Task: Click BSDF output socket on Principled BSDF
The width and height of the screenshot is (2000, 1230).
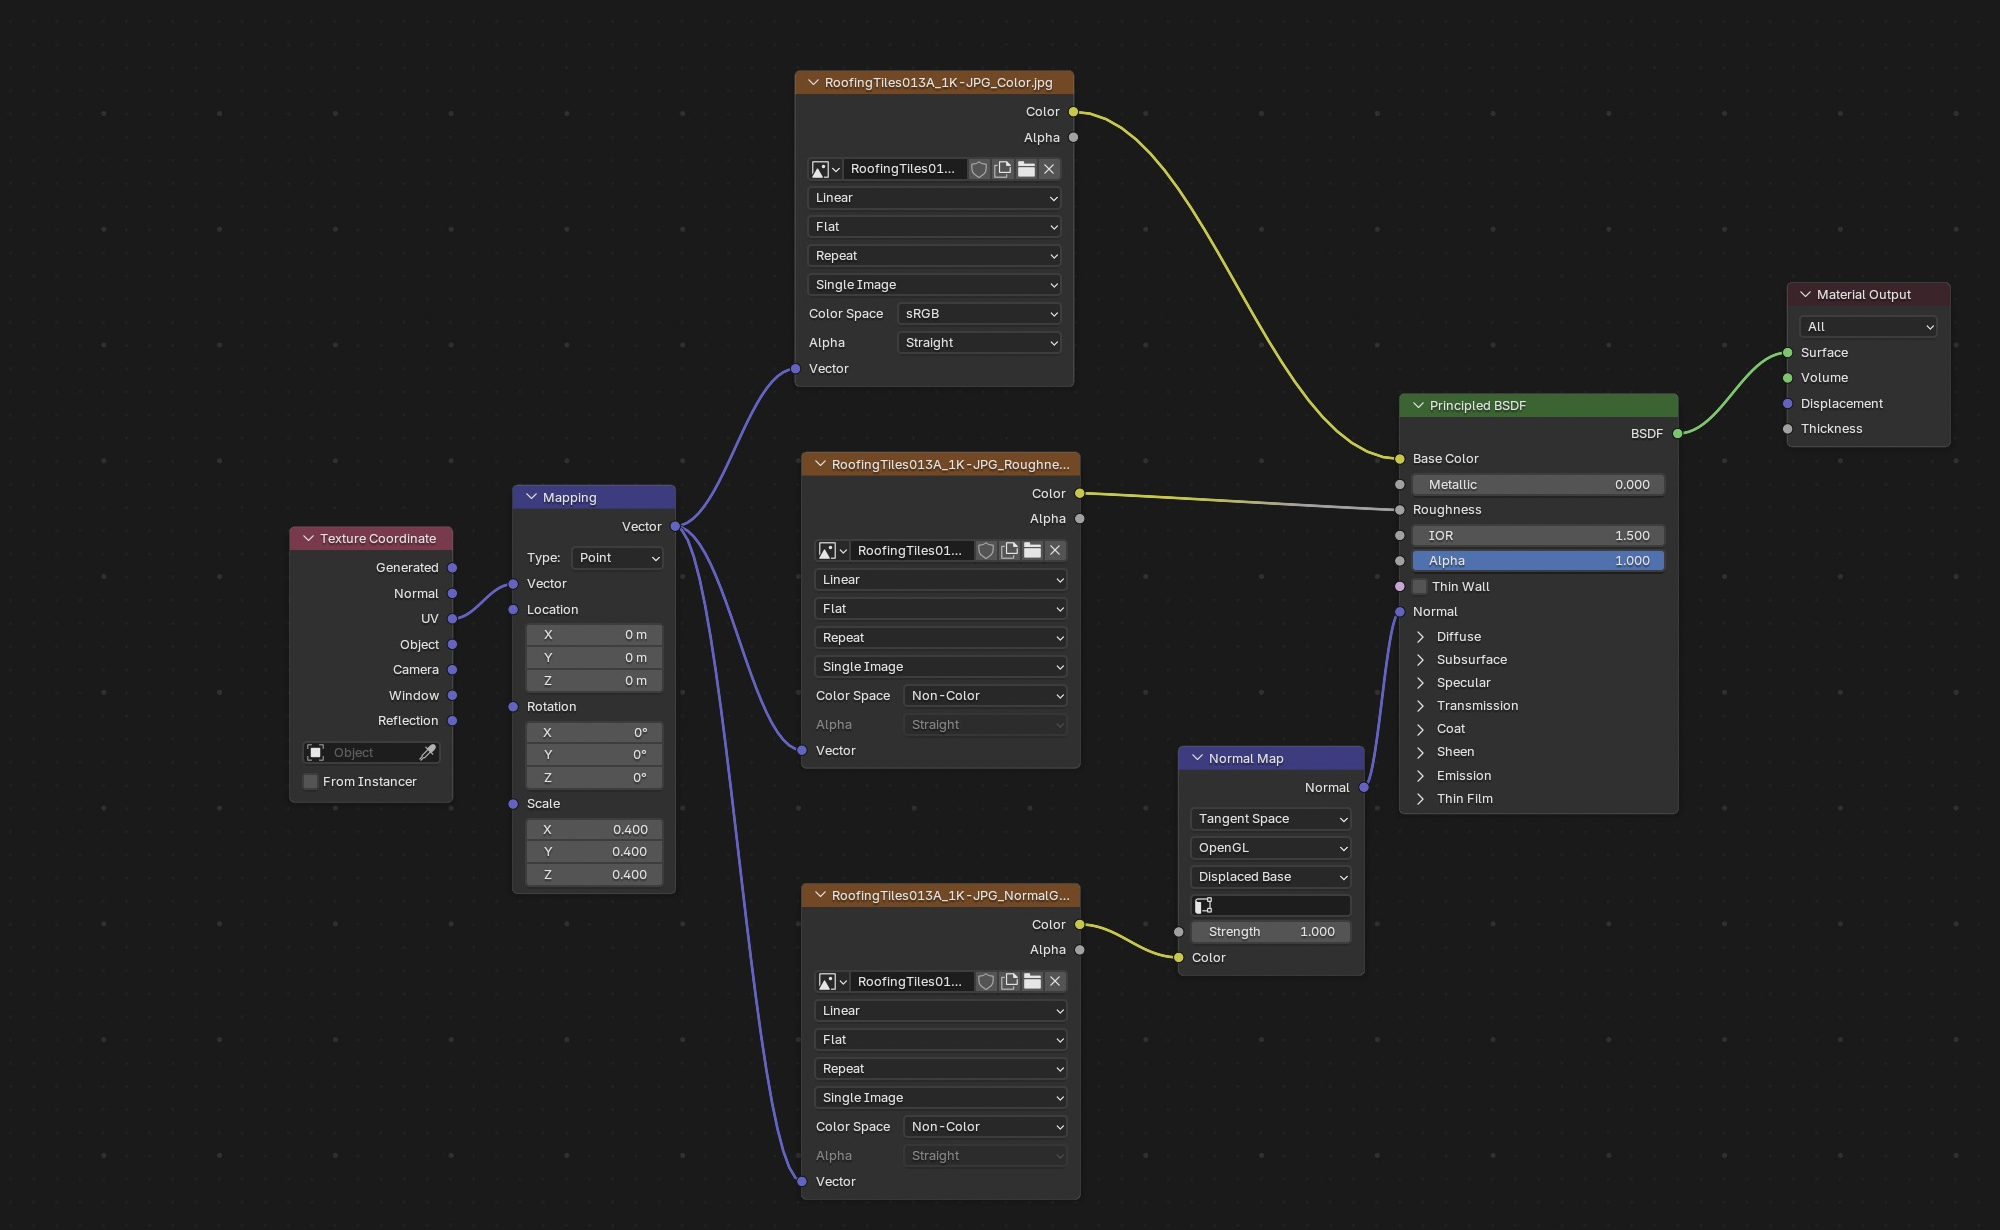Action: point(1677,433)
